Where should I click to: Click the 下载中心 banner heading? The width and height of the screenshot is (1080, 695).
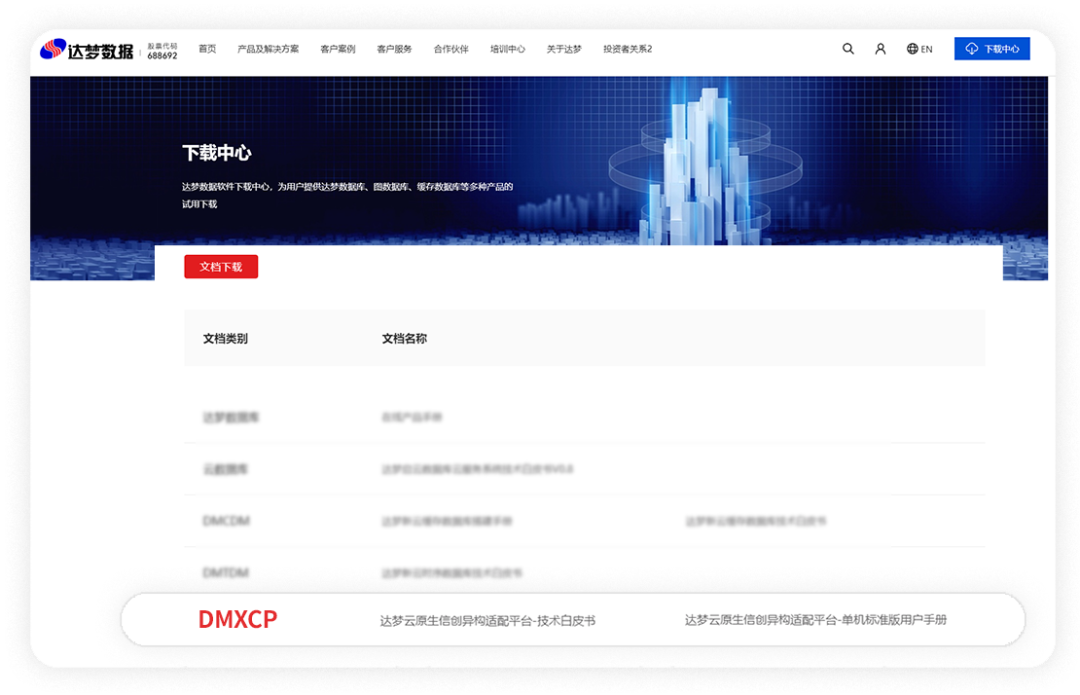click(x=216, y=153)
